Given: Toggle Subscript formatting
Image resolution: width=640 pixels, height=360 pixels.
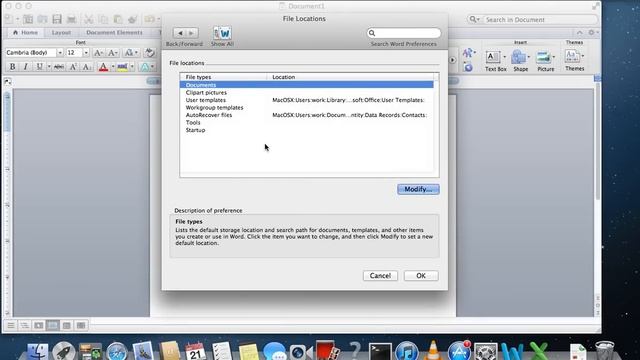Looking at the screenshot, I should 87,67.
